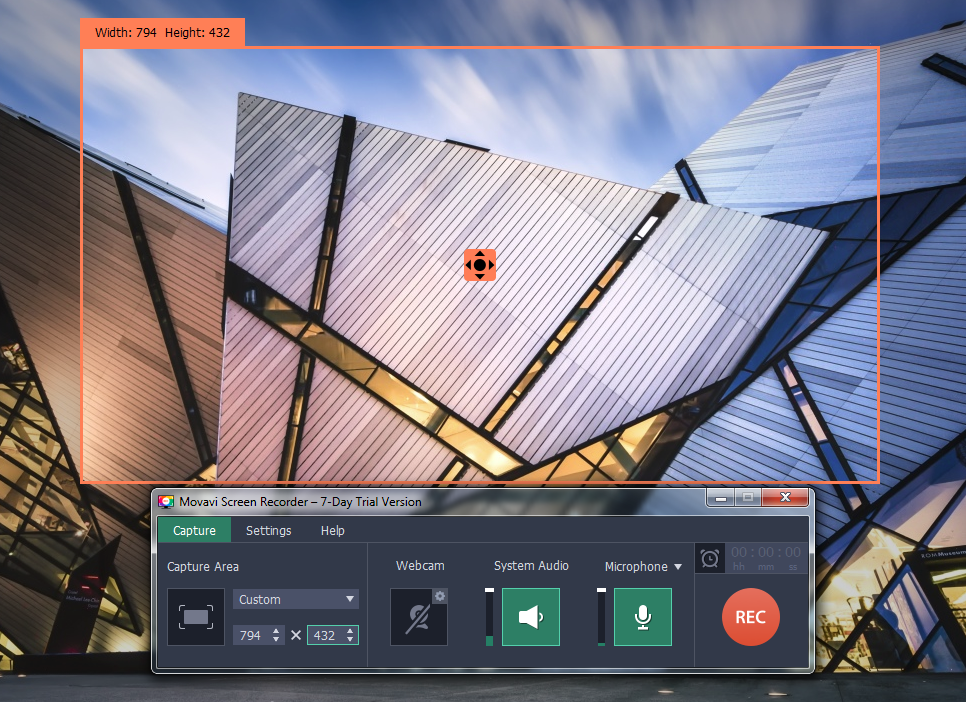Click the capture area selection icon
The width and height of the screenshot is (966, 702).
point(196,617)
